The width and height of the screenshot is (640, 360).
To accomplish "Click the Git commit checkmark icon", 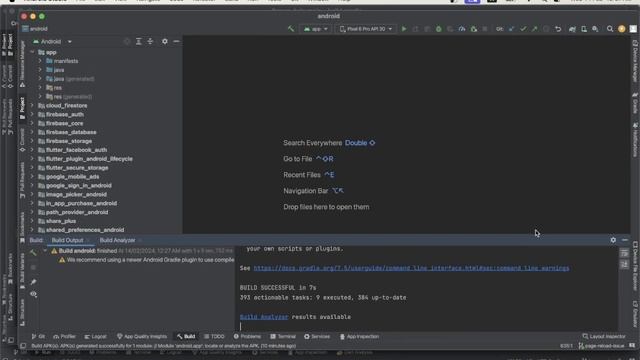I will point(523,29).
